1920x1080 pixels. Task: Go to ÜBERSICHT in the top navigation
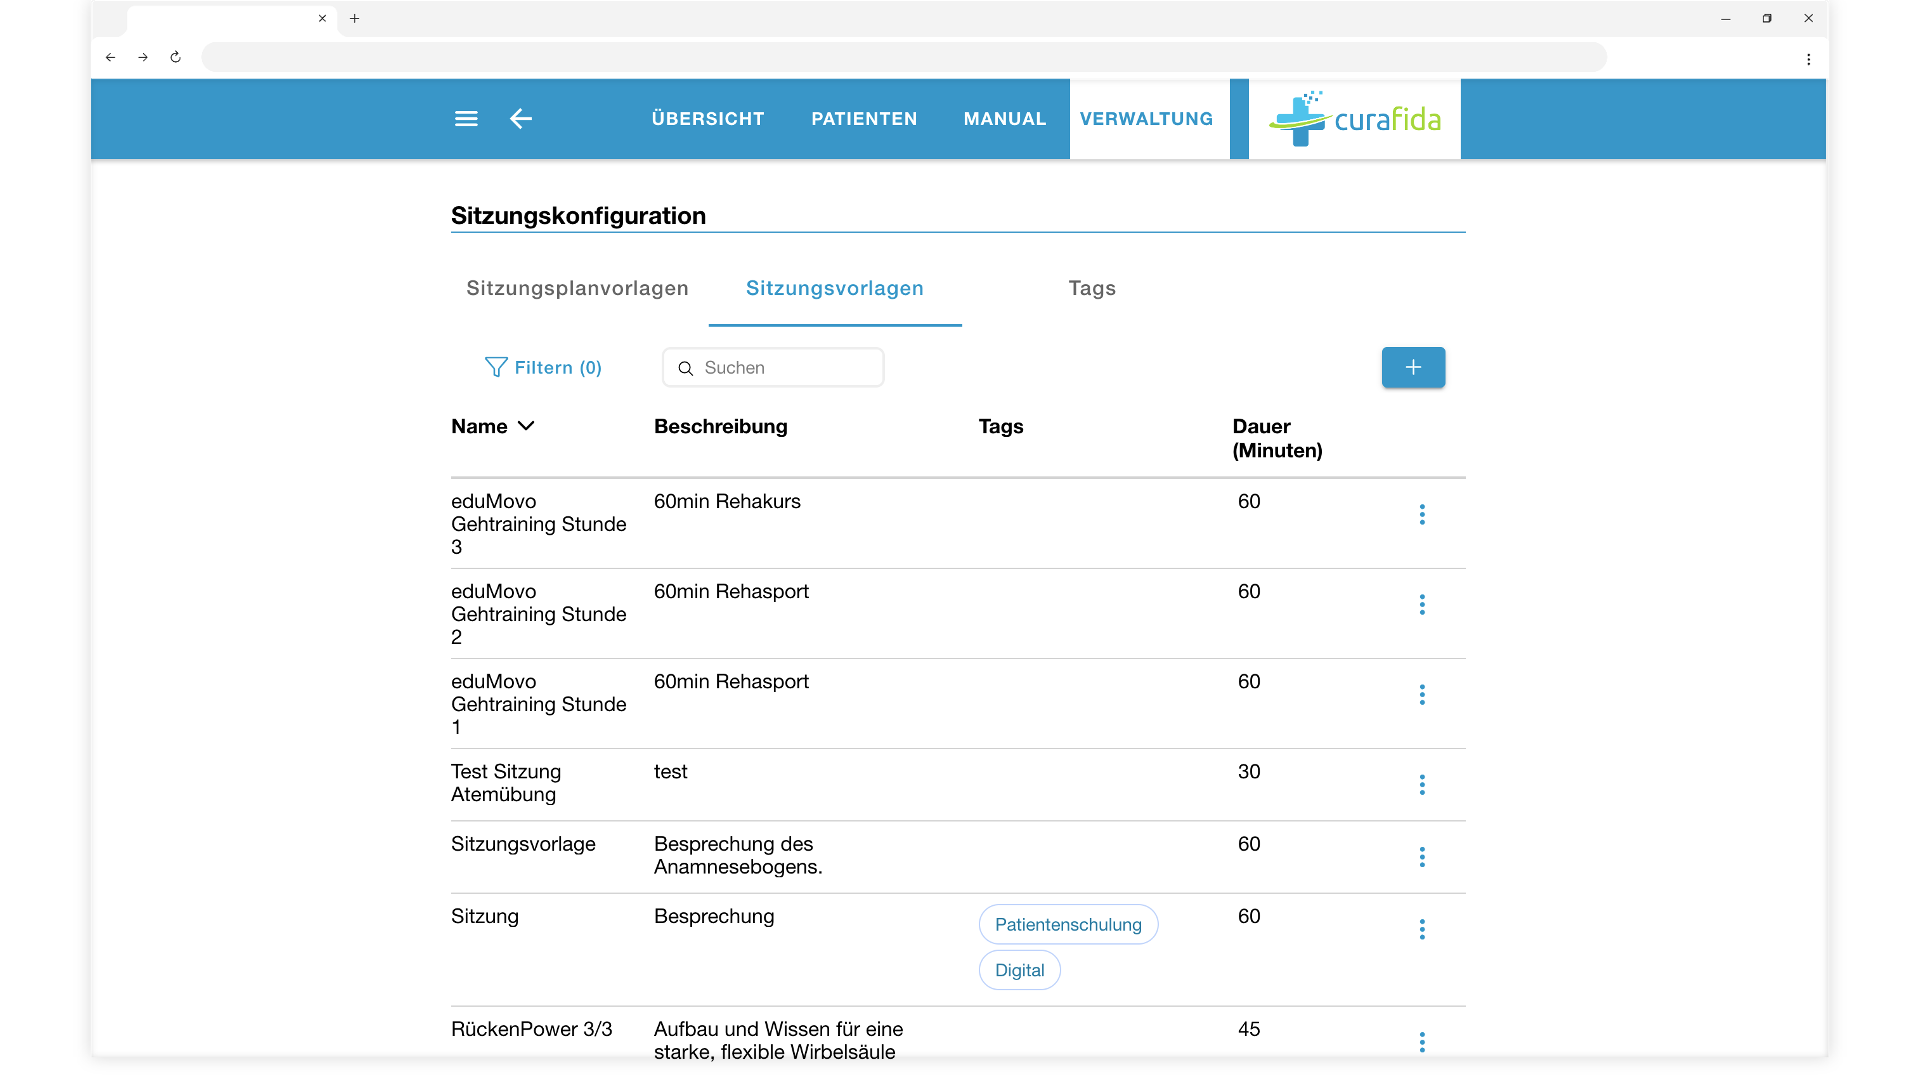[708, 119]
